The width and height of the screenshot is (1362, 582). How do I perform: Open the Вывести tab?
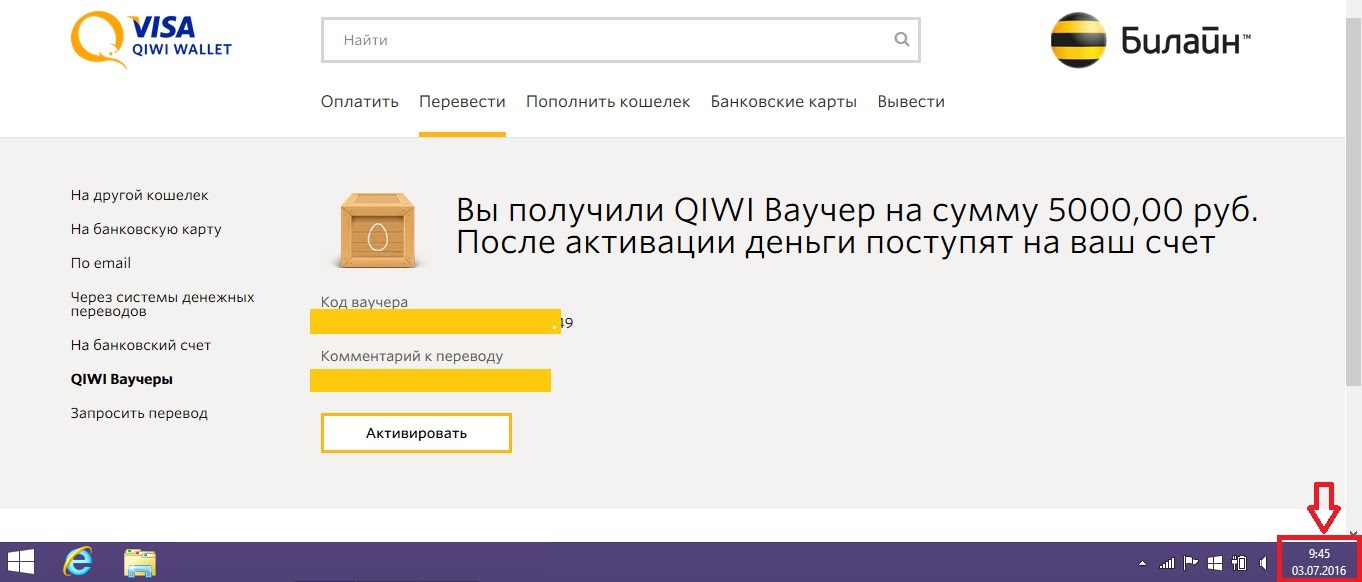(x=911, y=102)
